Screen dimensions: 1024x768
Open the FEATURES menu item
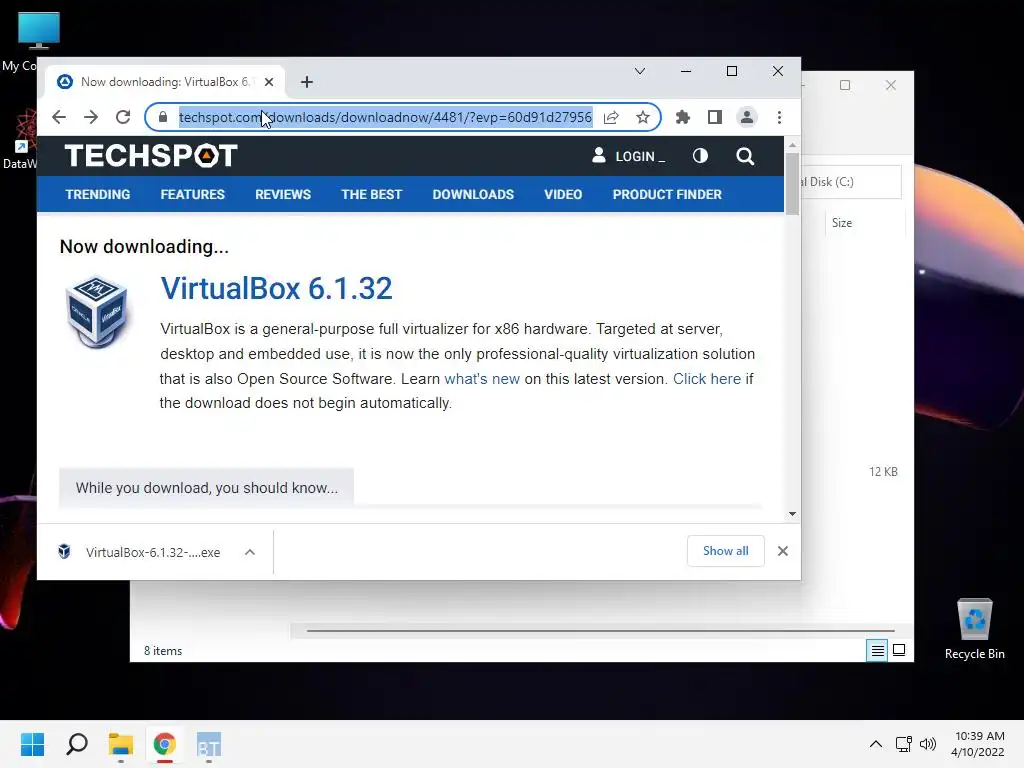[193, 195]
